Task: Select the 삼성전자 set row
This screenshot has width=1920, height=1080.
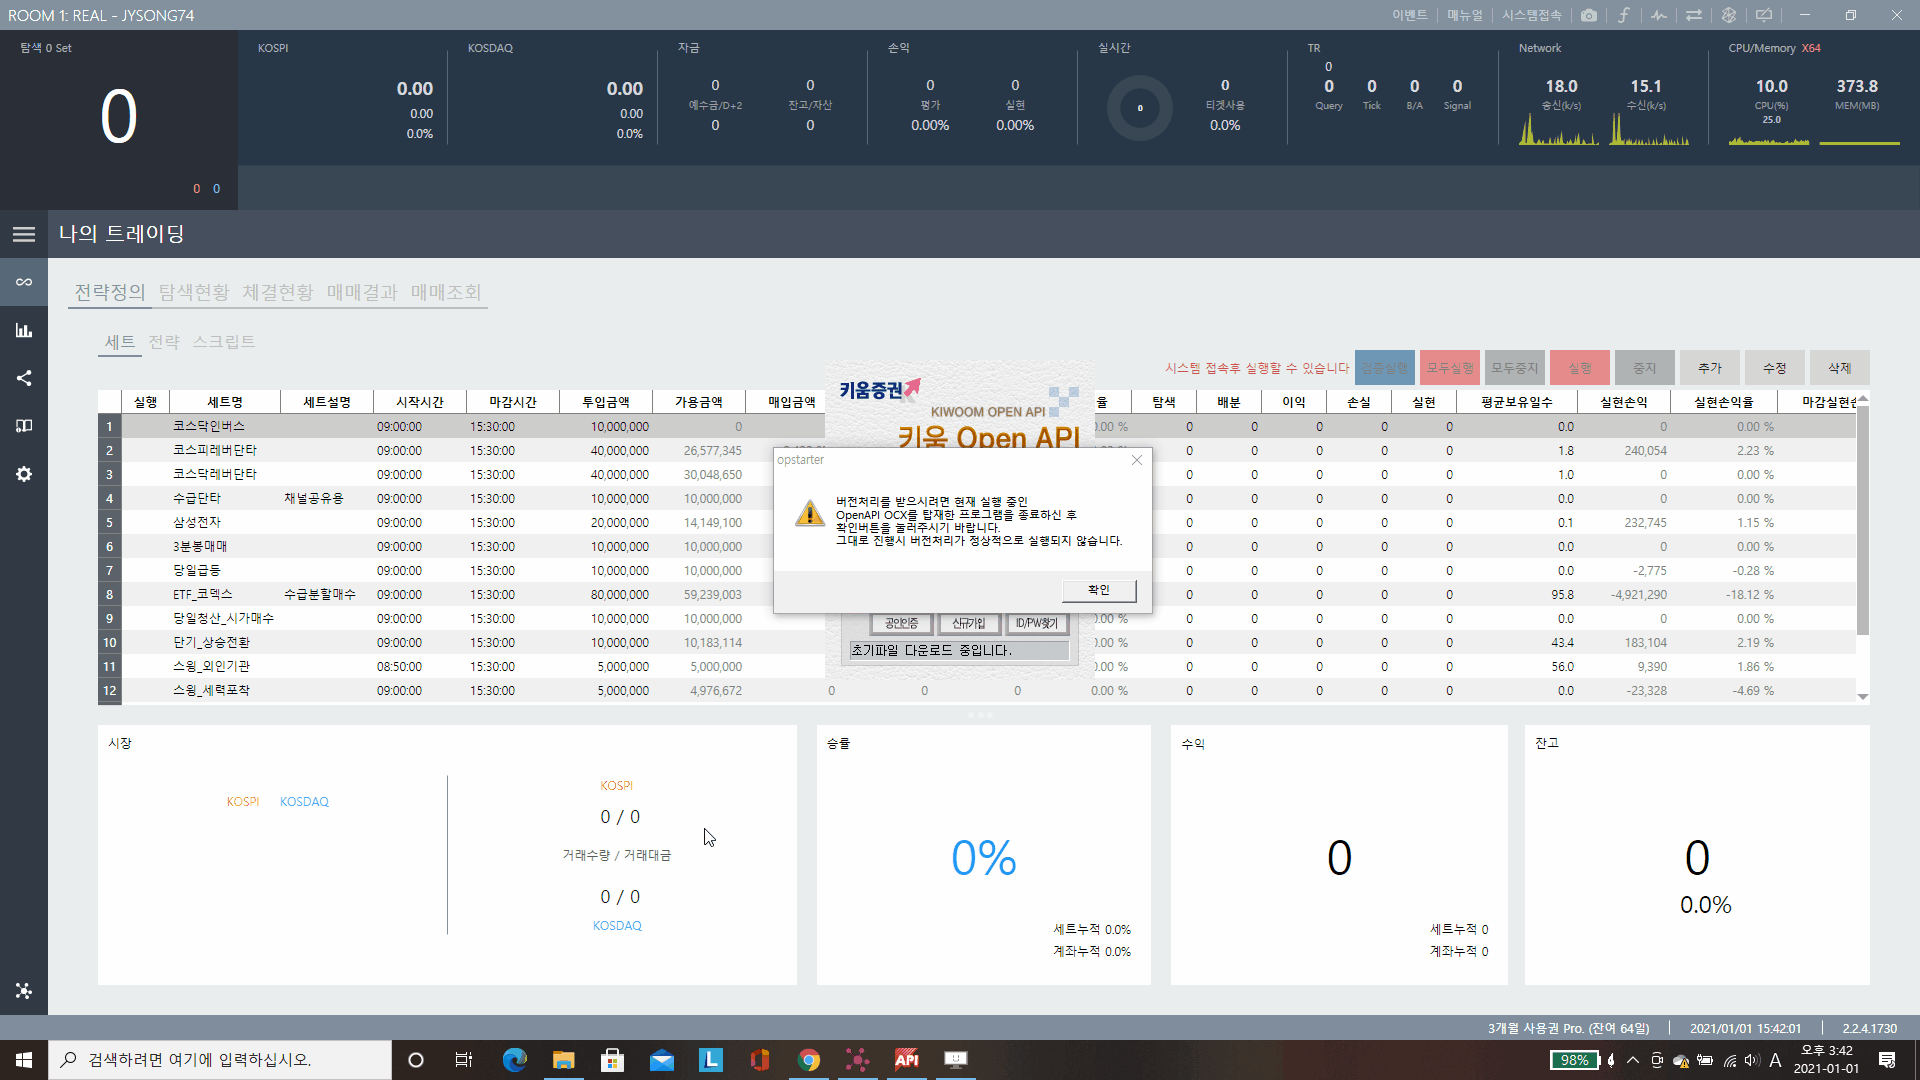Action: [977, 522]
